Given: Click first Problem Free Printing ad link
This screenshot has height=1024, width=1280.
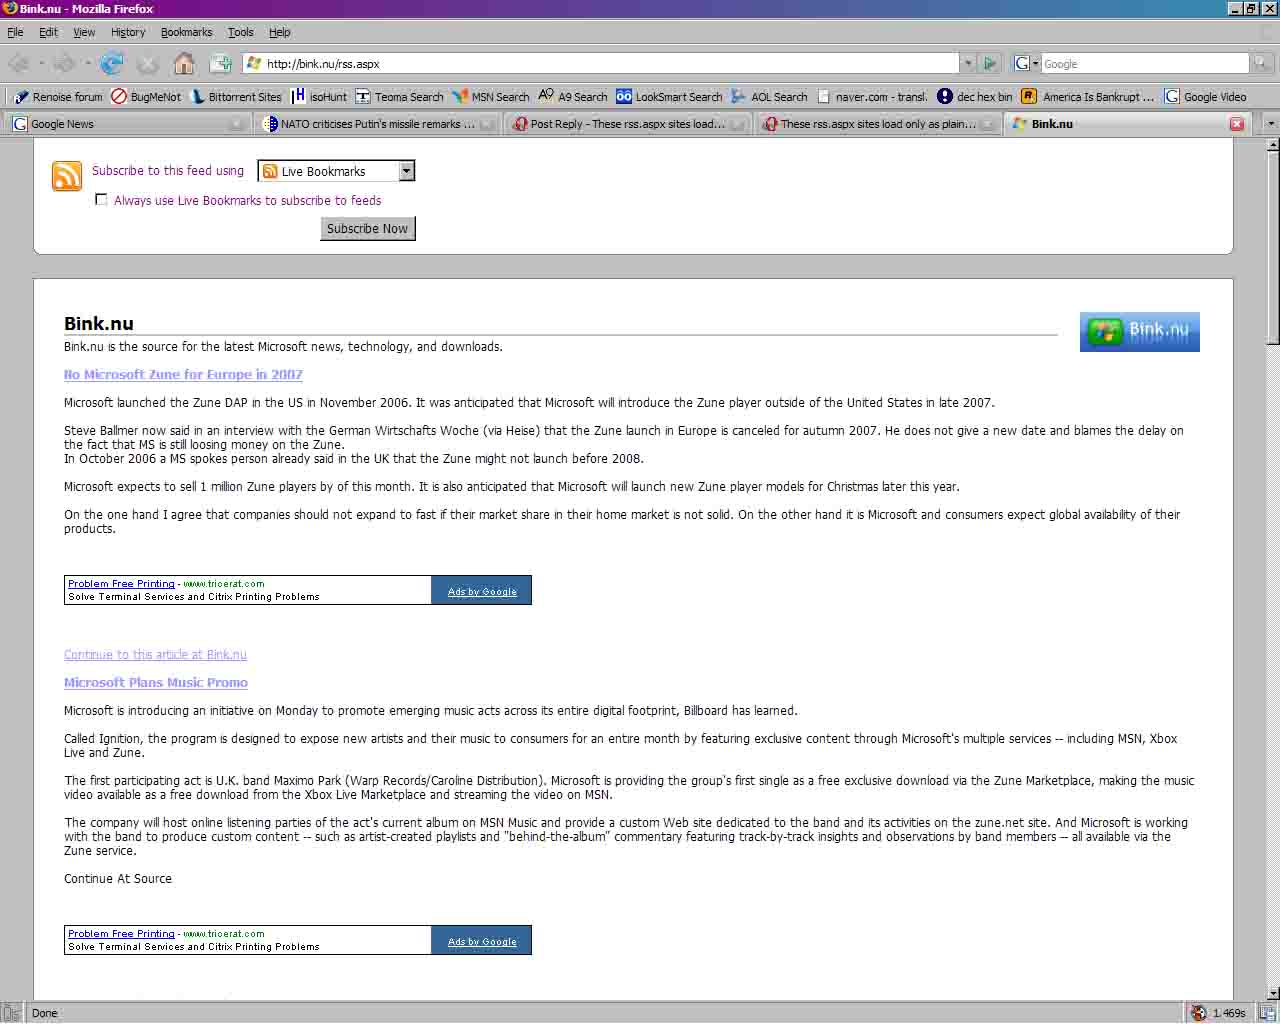Looking at the screenshot, I should click(121, 584).
